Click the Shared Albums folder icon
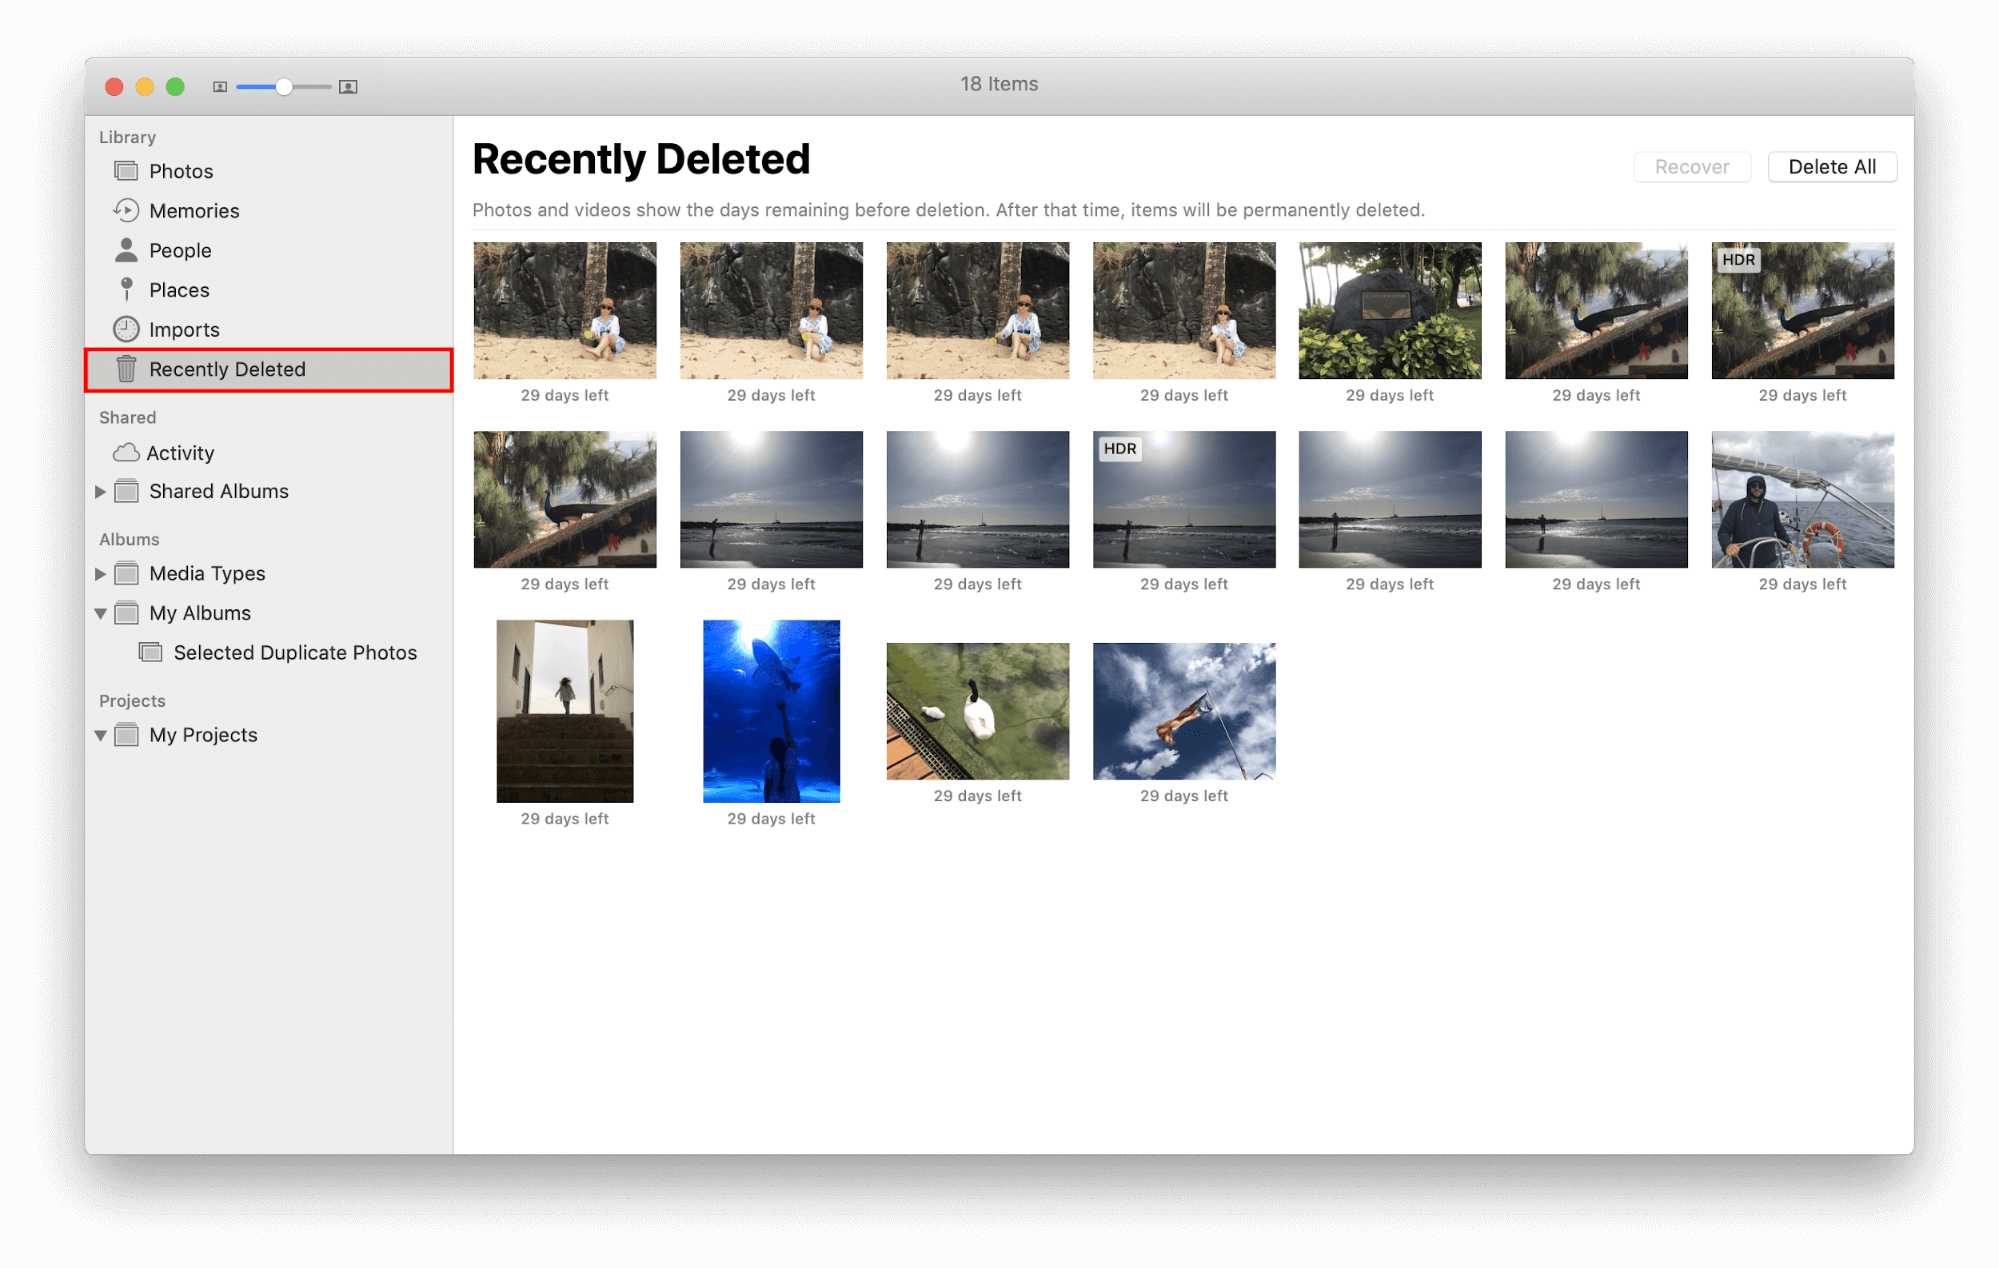This screenshot has height=1268, width=1999. pos(126,491)
